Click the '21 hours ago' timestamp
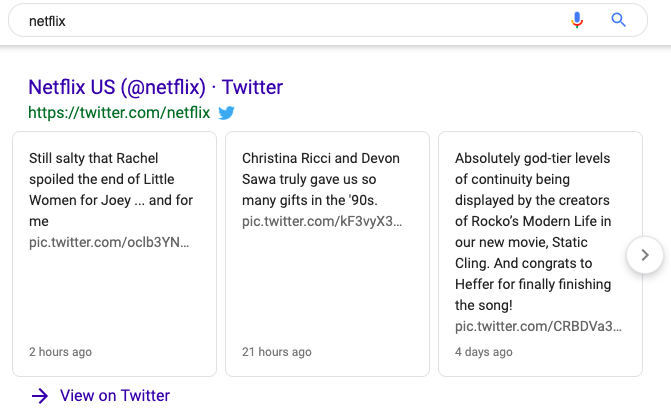This screenshot has height=414, width=671. [x=276, y=352]
